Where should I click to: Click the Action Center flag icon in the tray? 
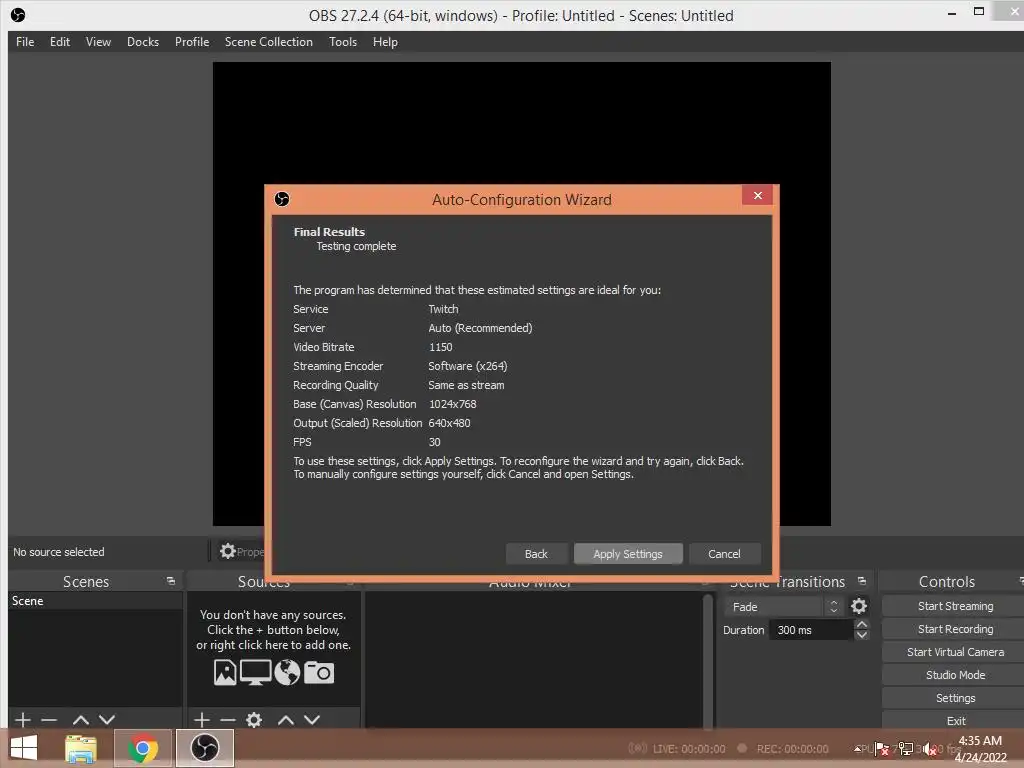[x=882, y=749]
